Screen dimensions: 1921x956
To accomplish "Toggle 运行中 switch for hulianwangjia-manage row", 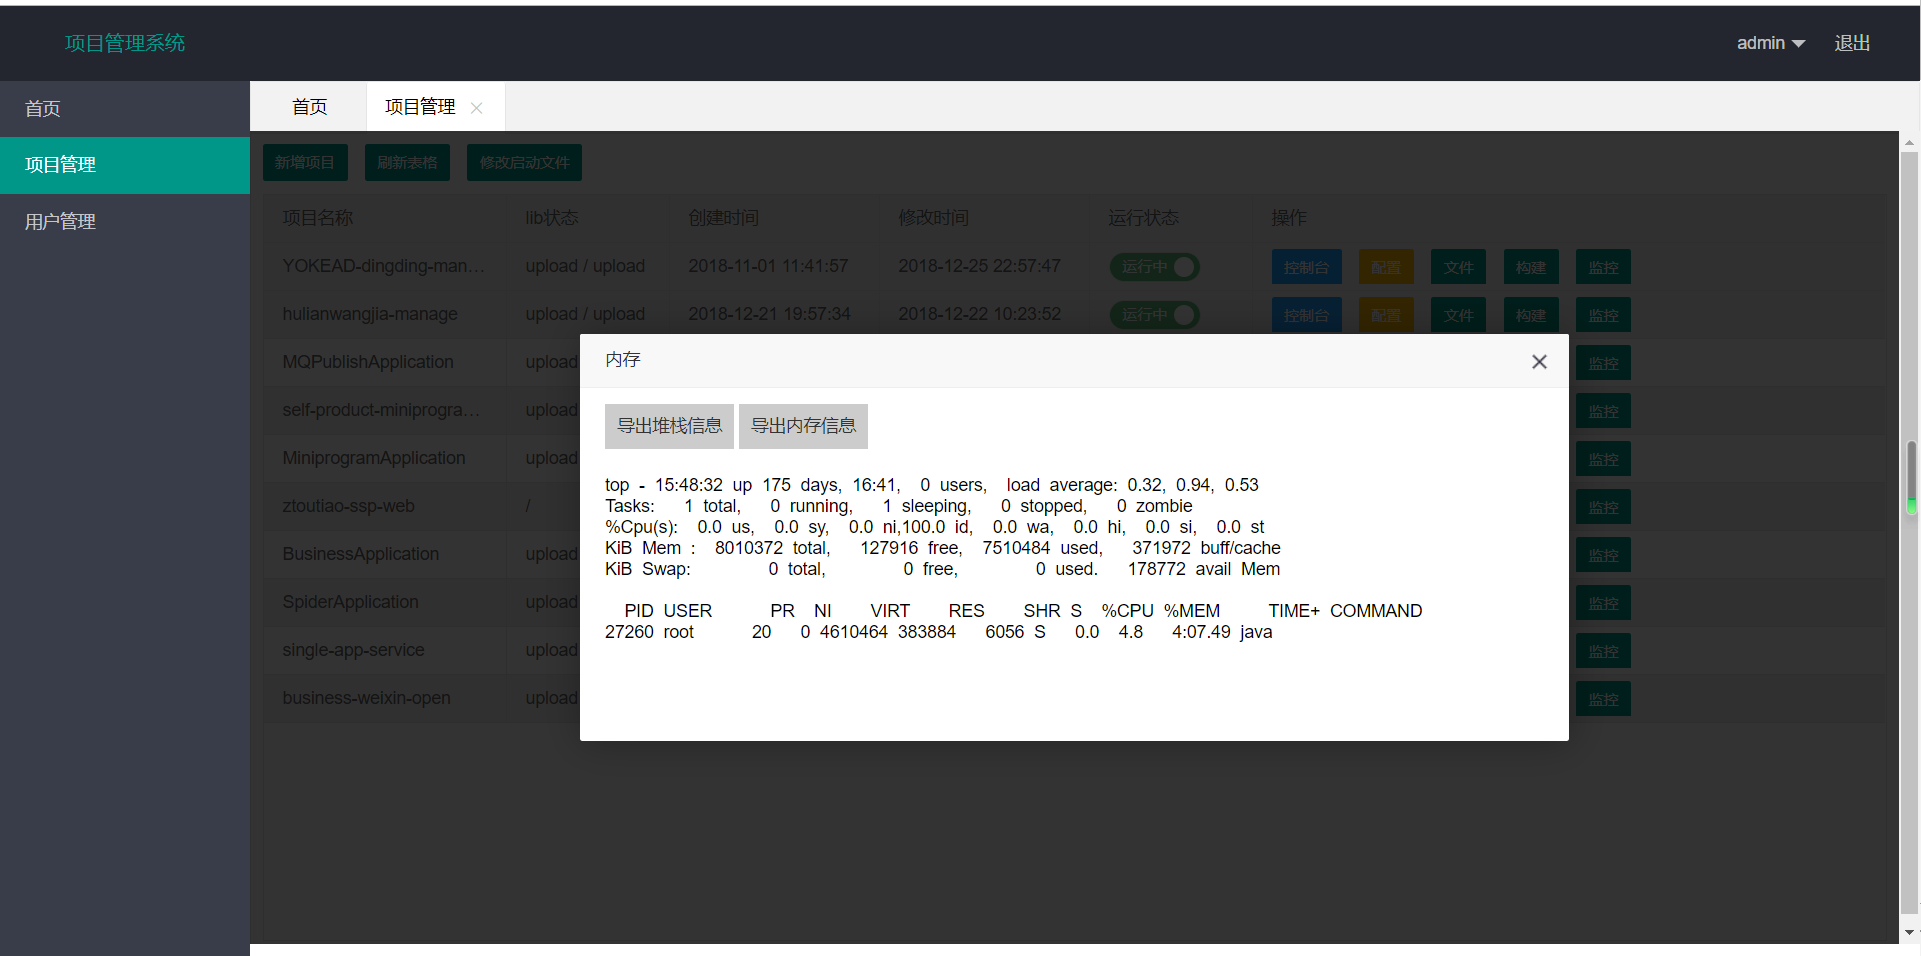I will click(1155, 315).
